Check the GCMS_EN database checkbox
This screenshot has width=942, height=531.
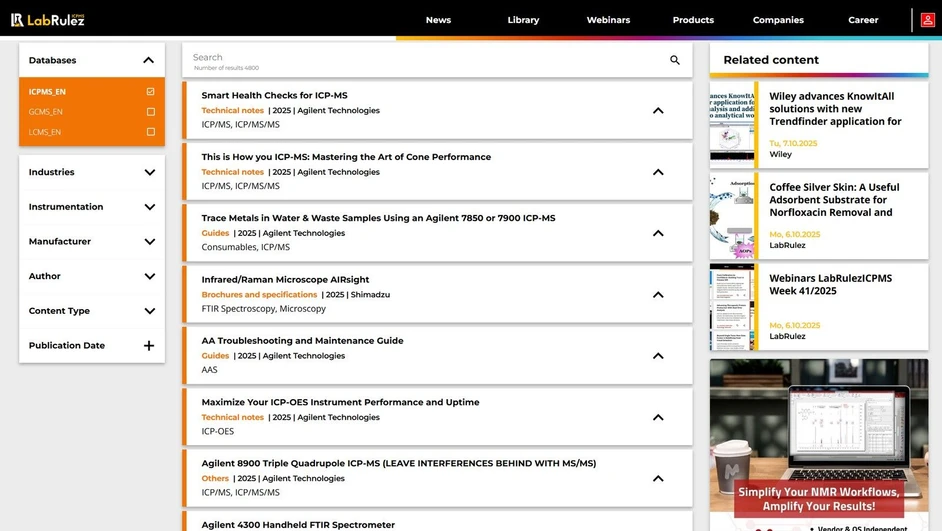150,112
